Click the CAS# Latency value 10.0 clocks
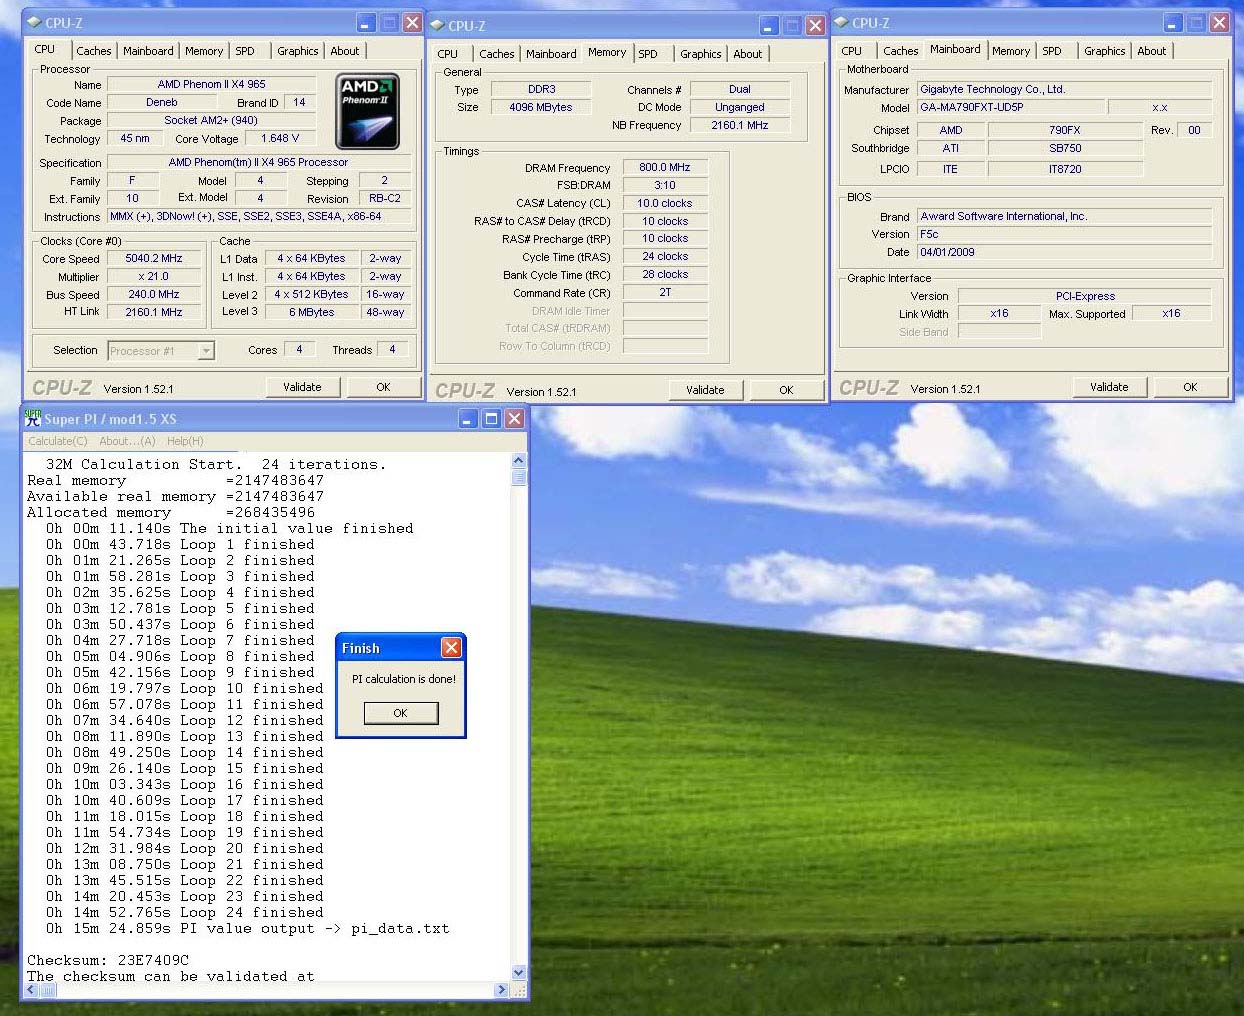This screenshot has height=1016, width=1244. pyautogui.click(x=665, y=203)
